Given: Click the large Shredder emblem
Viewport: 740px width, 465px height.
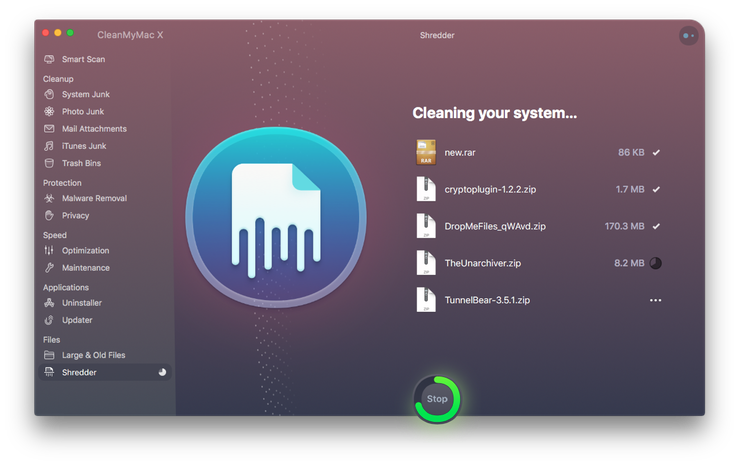Looking at the screenshot, I should pyautogui.click(x=276, y=218).
